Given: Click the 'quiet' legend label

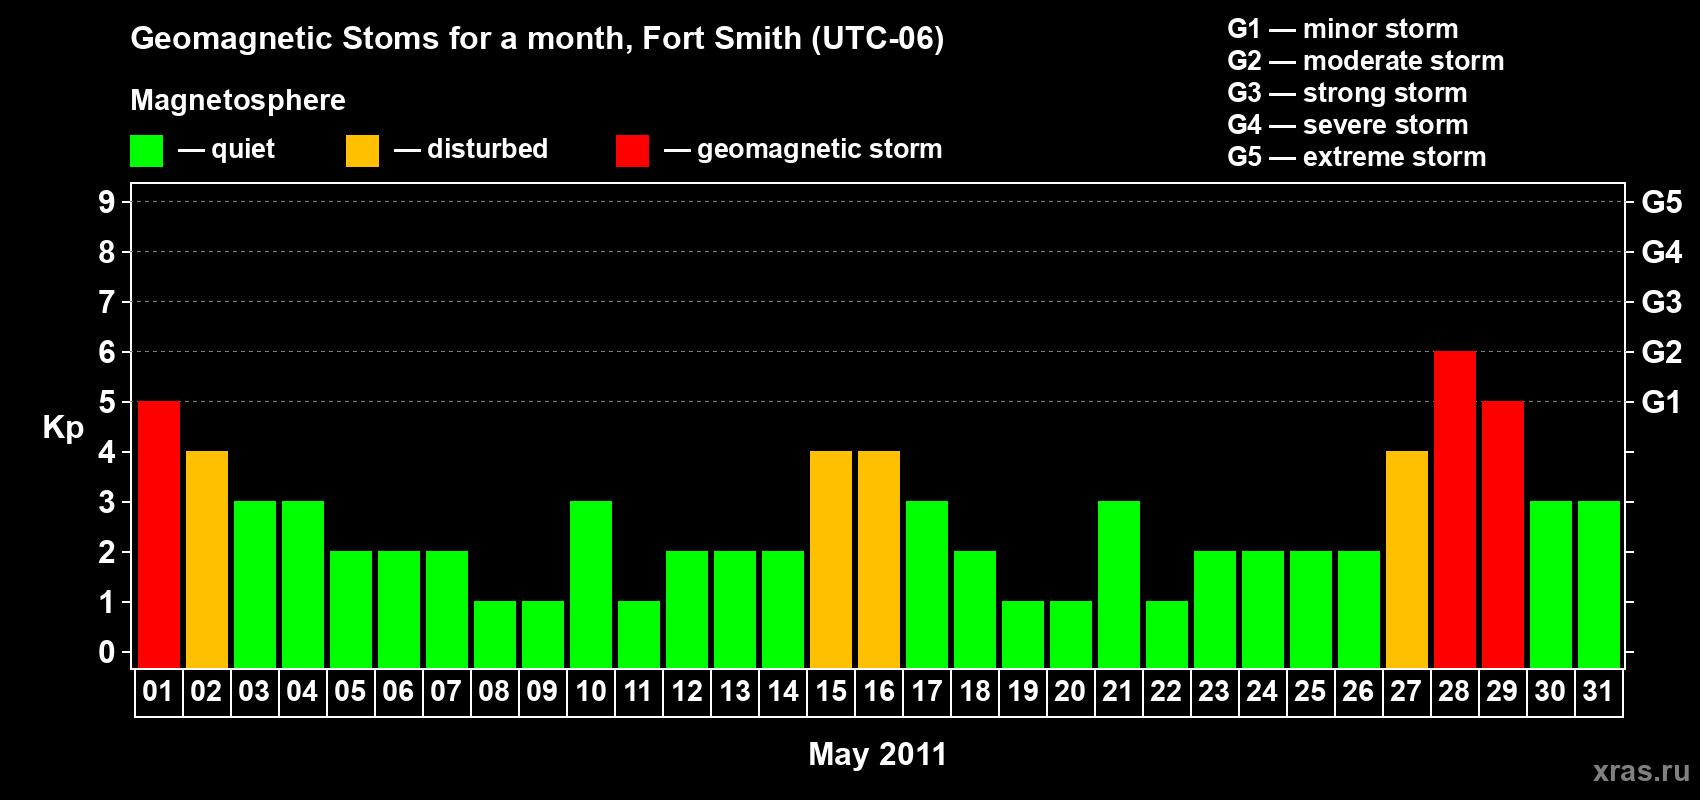Looking at the screenshot, I should [x=243, y=149].
